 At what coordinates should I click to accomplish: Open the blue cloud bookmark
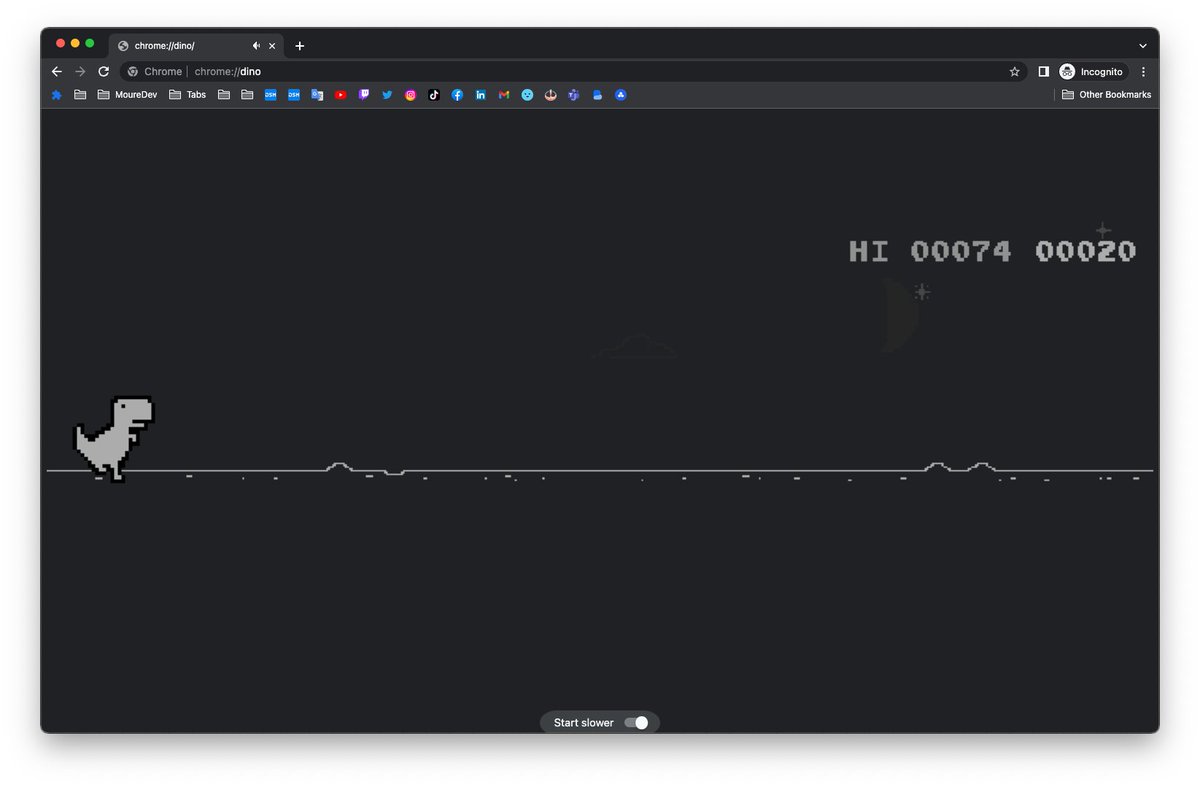(597, 95)
